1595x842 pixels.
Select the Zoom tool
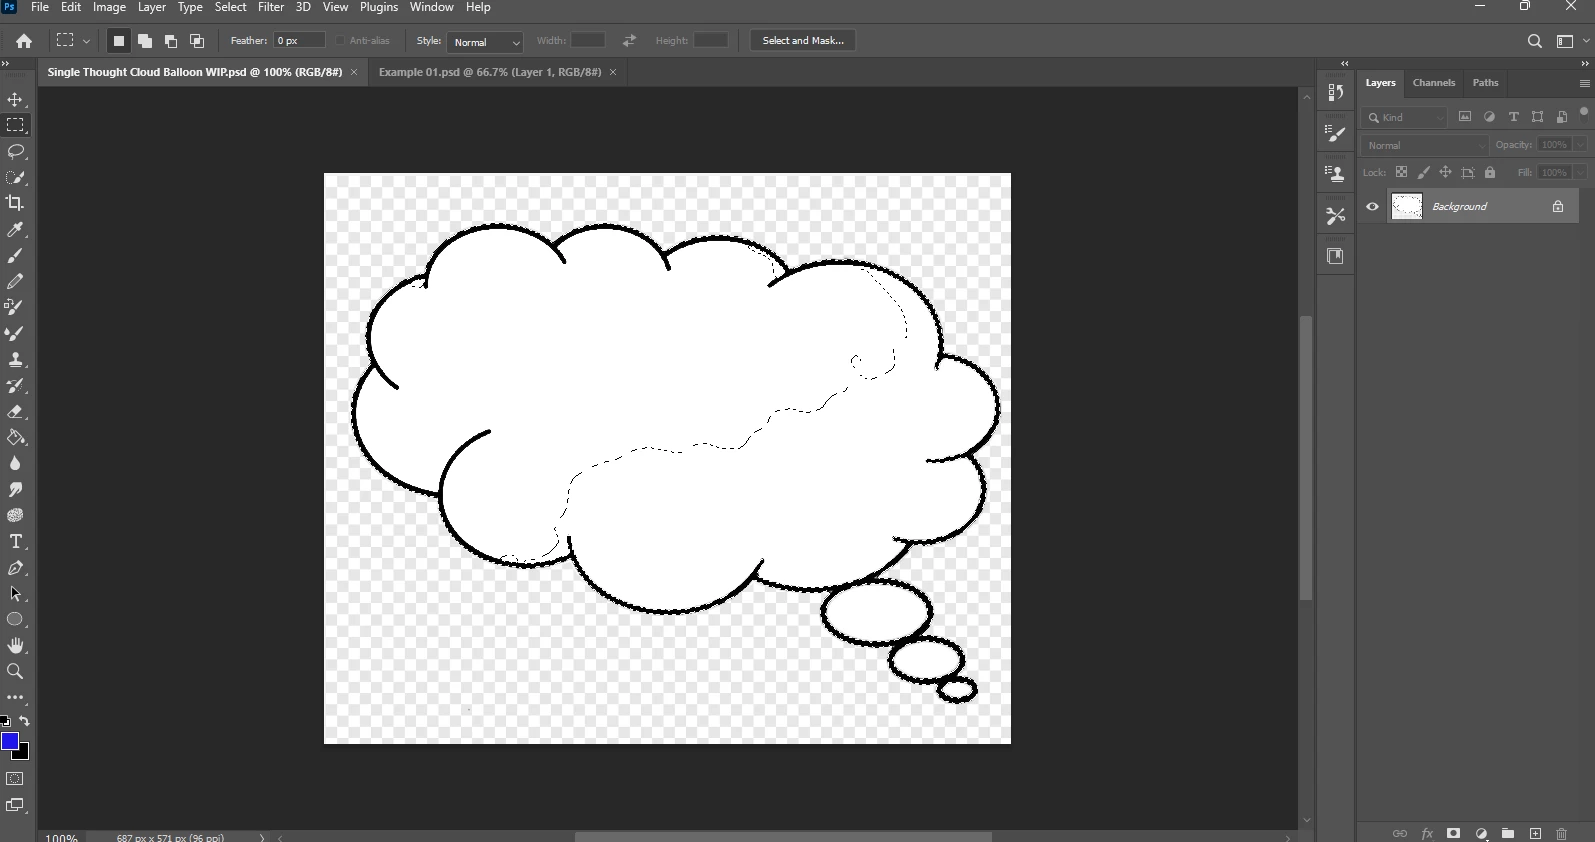pyautogui.click(x=15, y=671)
